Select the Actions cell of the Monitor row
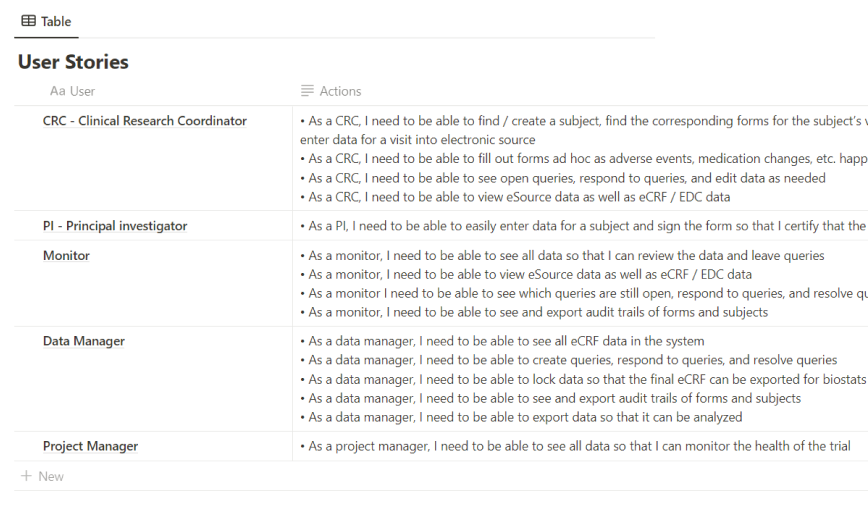The height and width of the screenshot is (512, 868). tap(580, 284)
